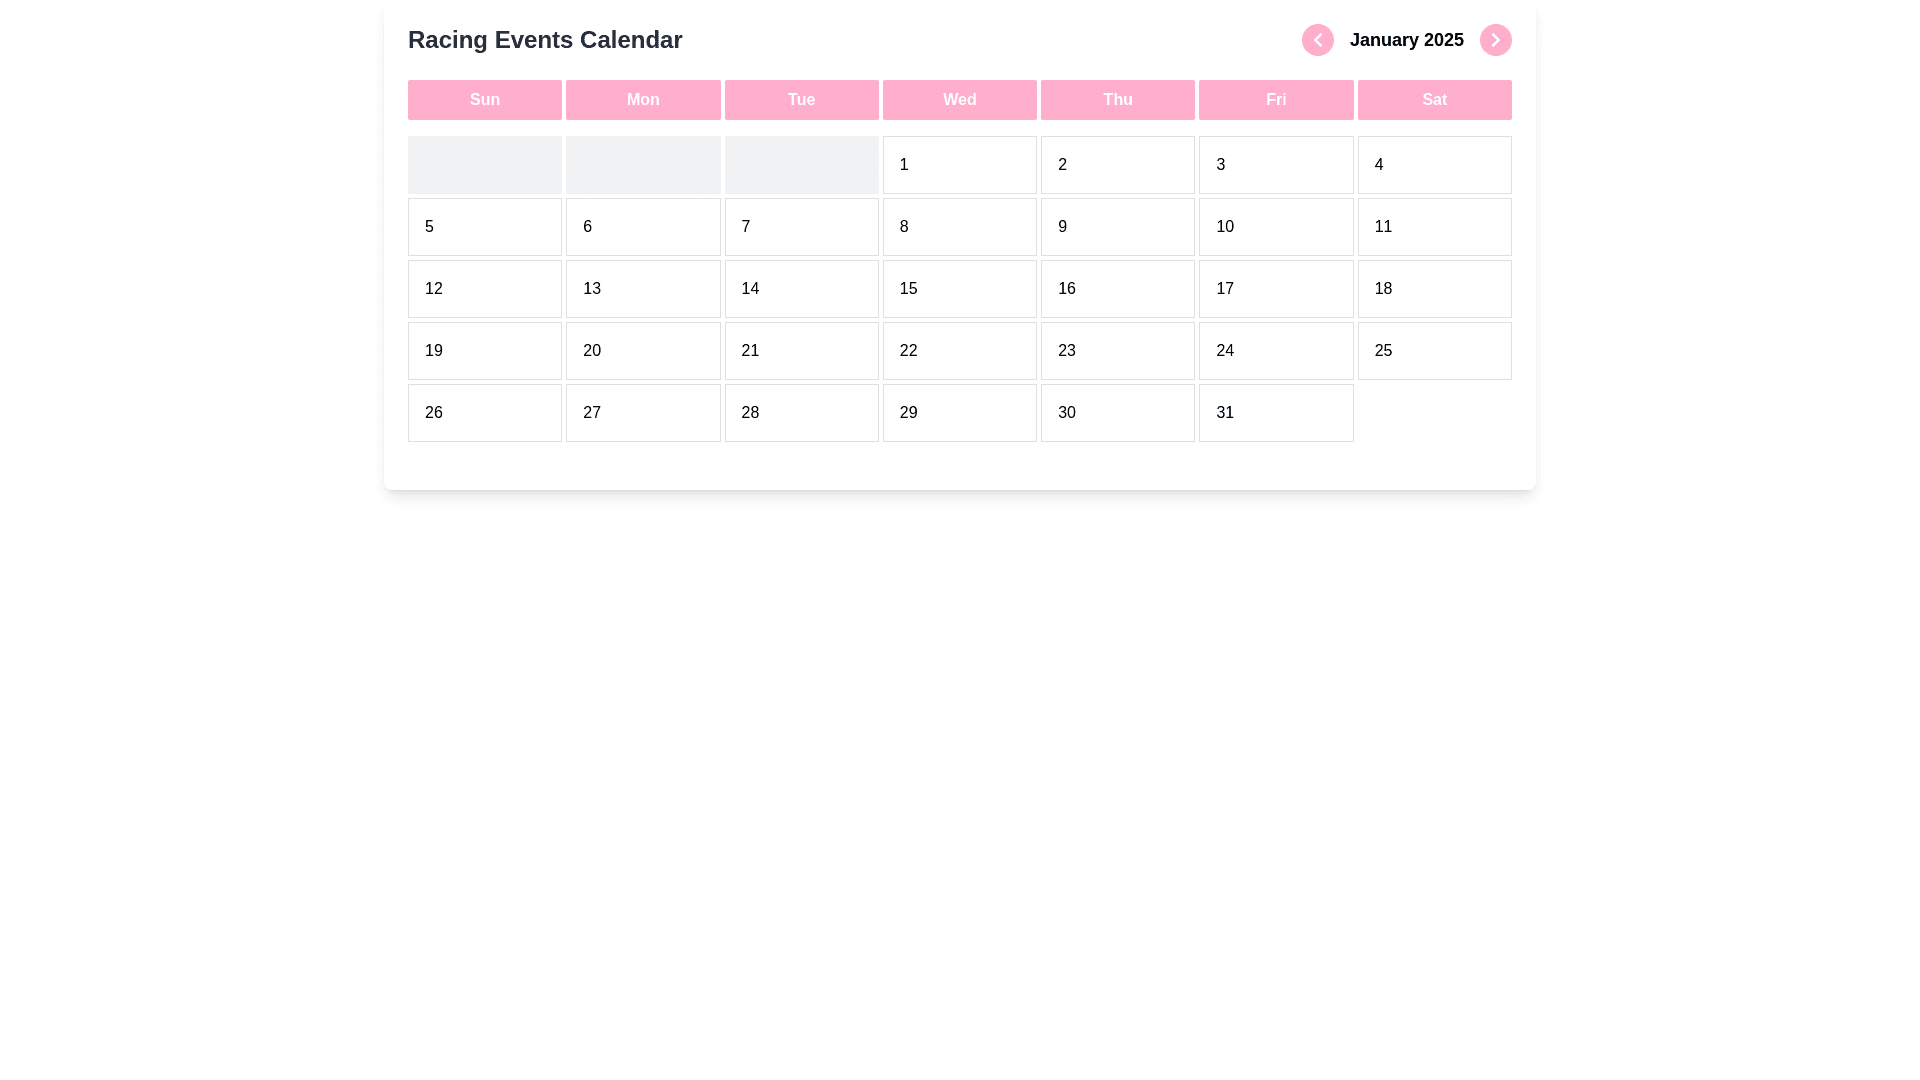Choose the date cell numbered 25
1920x1080 pixels.
[x=1433, y=351]
